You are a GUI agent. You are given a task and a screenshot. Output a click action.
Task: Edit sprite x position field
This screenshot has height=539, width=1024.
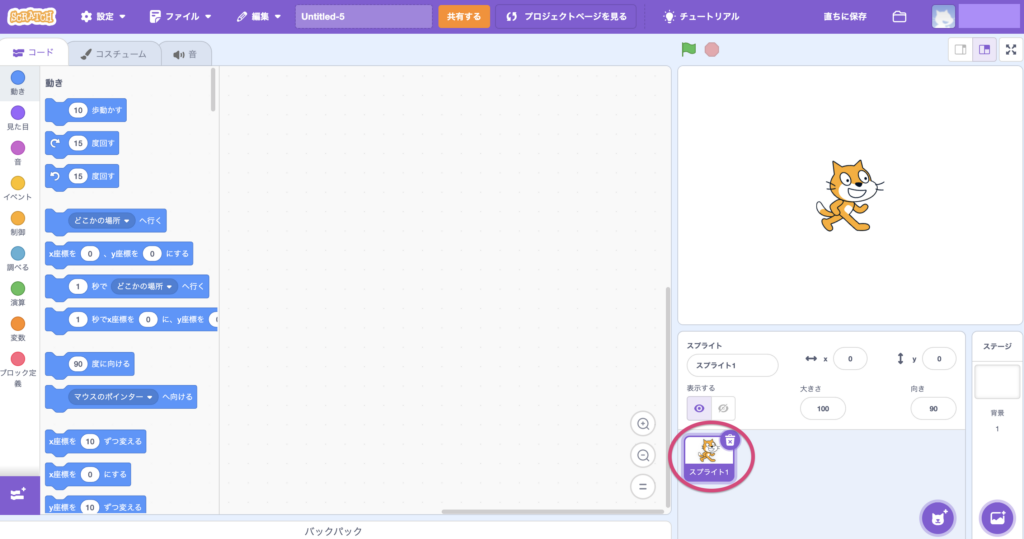pos(850,359)
